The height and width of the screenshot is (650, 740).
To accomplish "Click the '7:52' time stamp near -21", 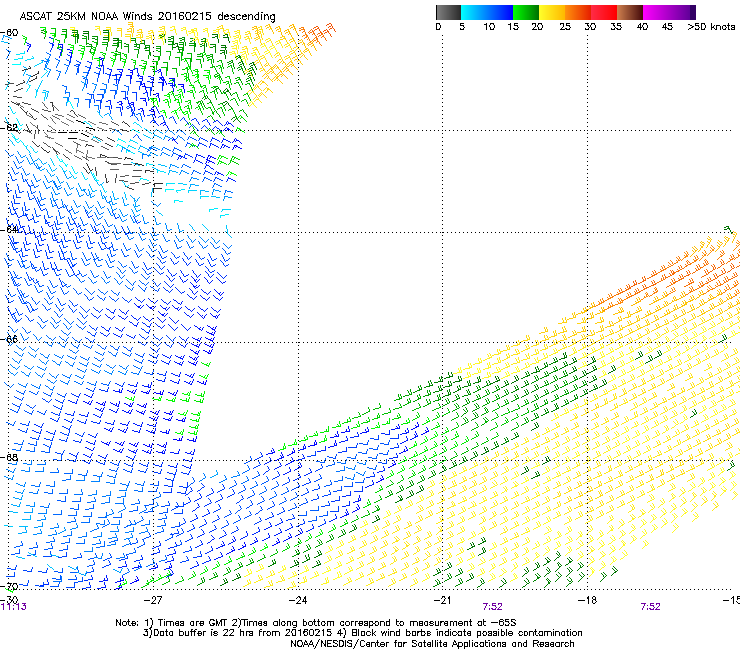I will point(492,607).
